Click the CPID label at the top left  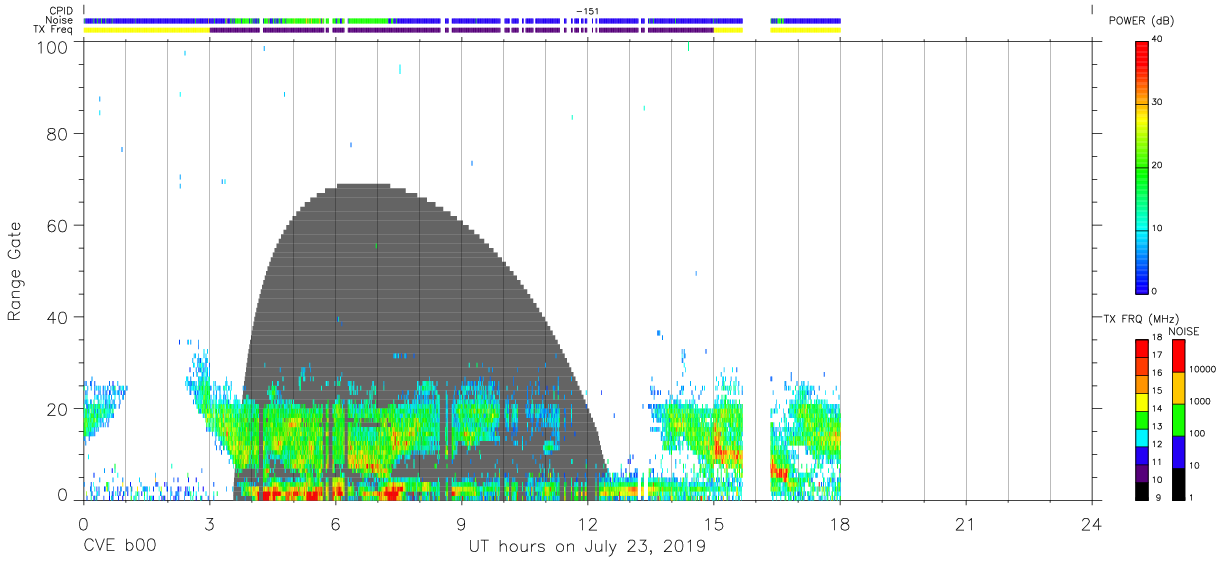tap(59, 11)
